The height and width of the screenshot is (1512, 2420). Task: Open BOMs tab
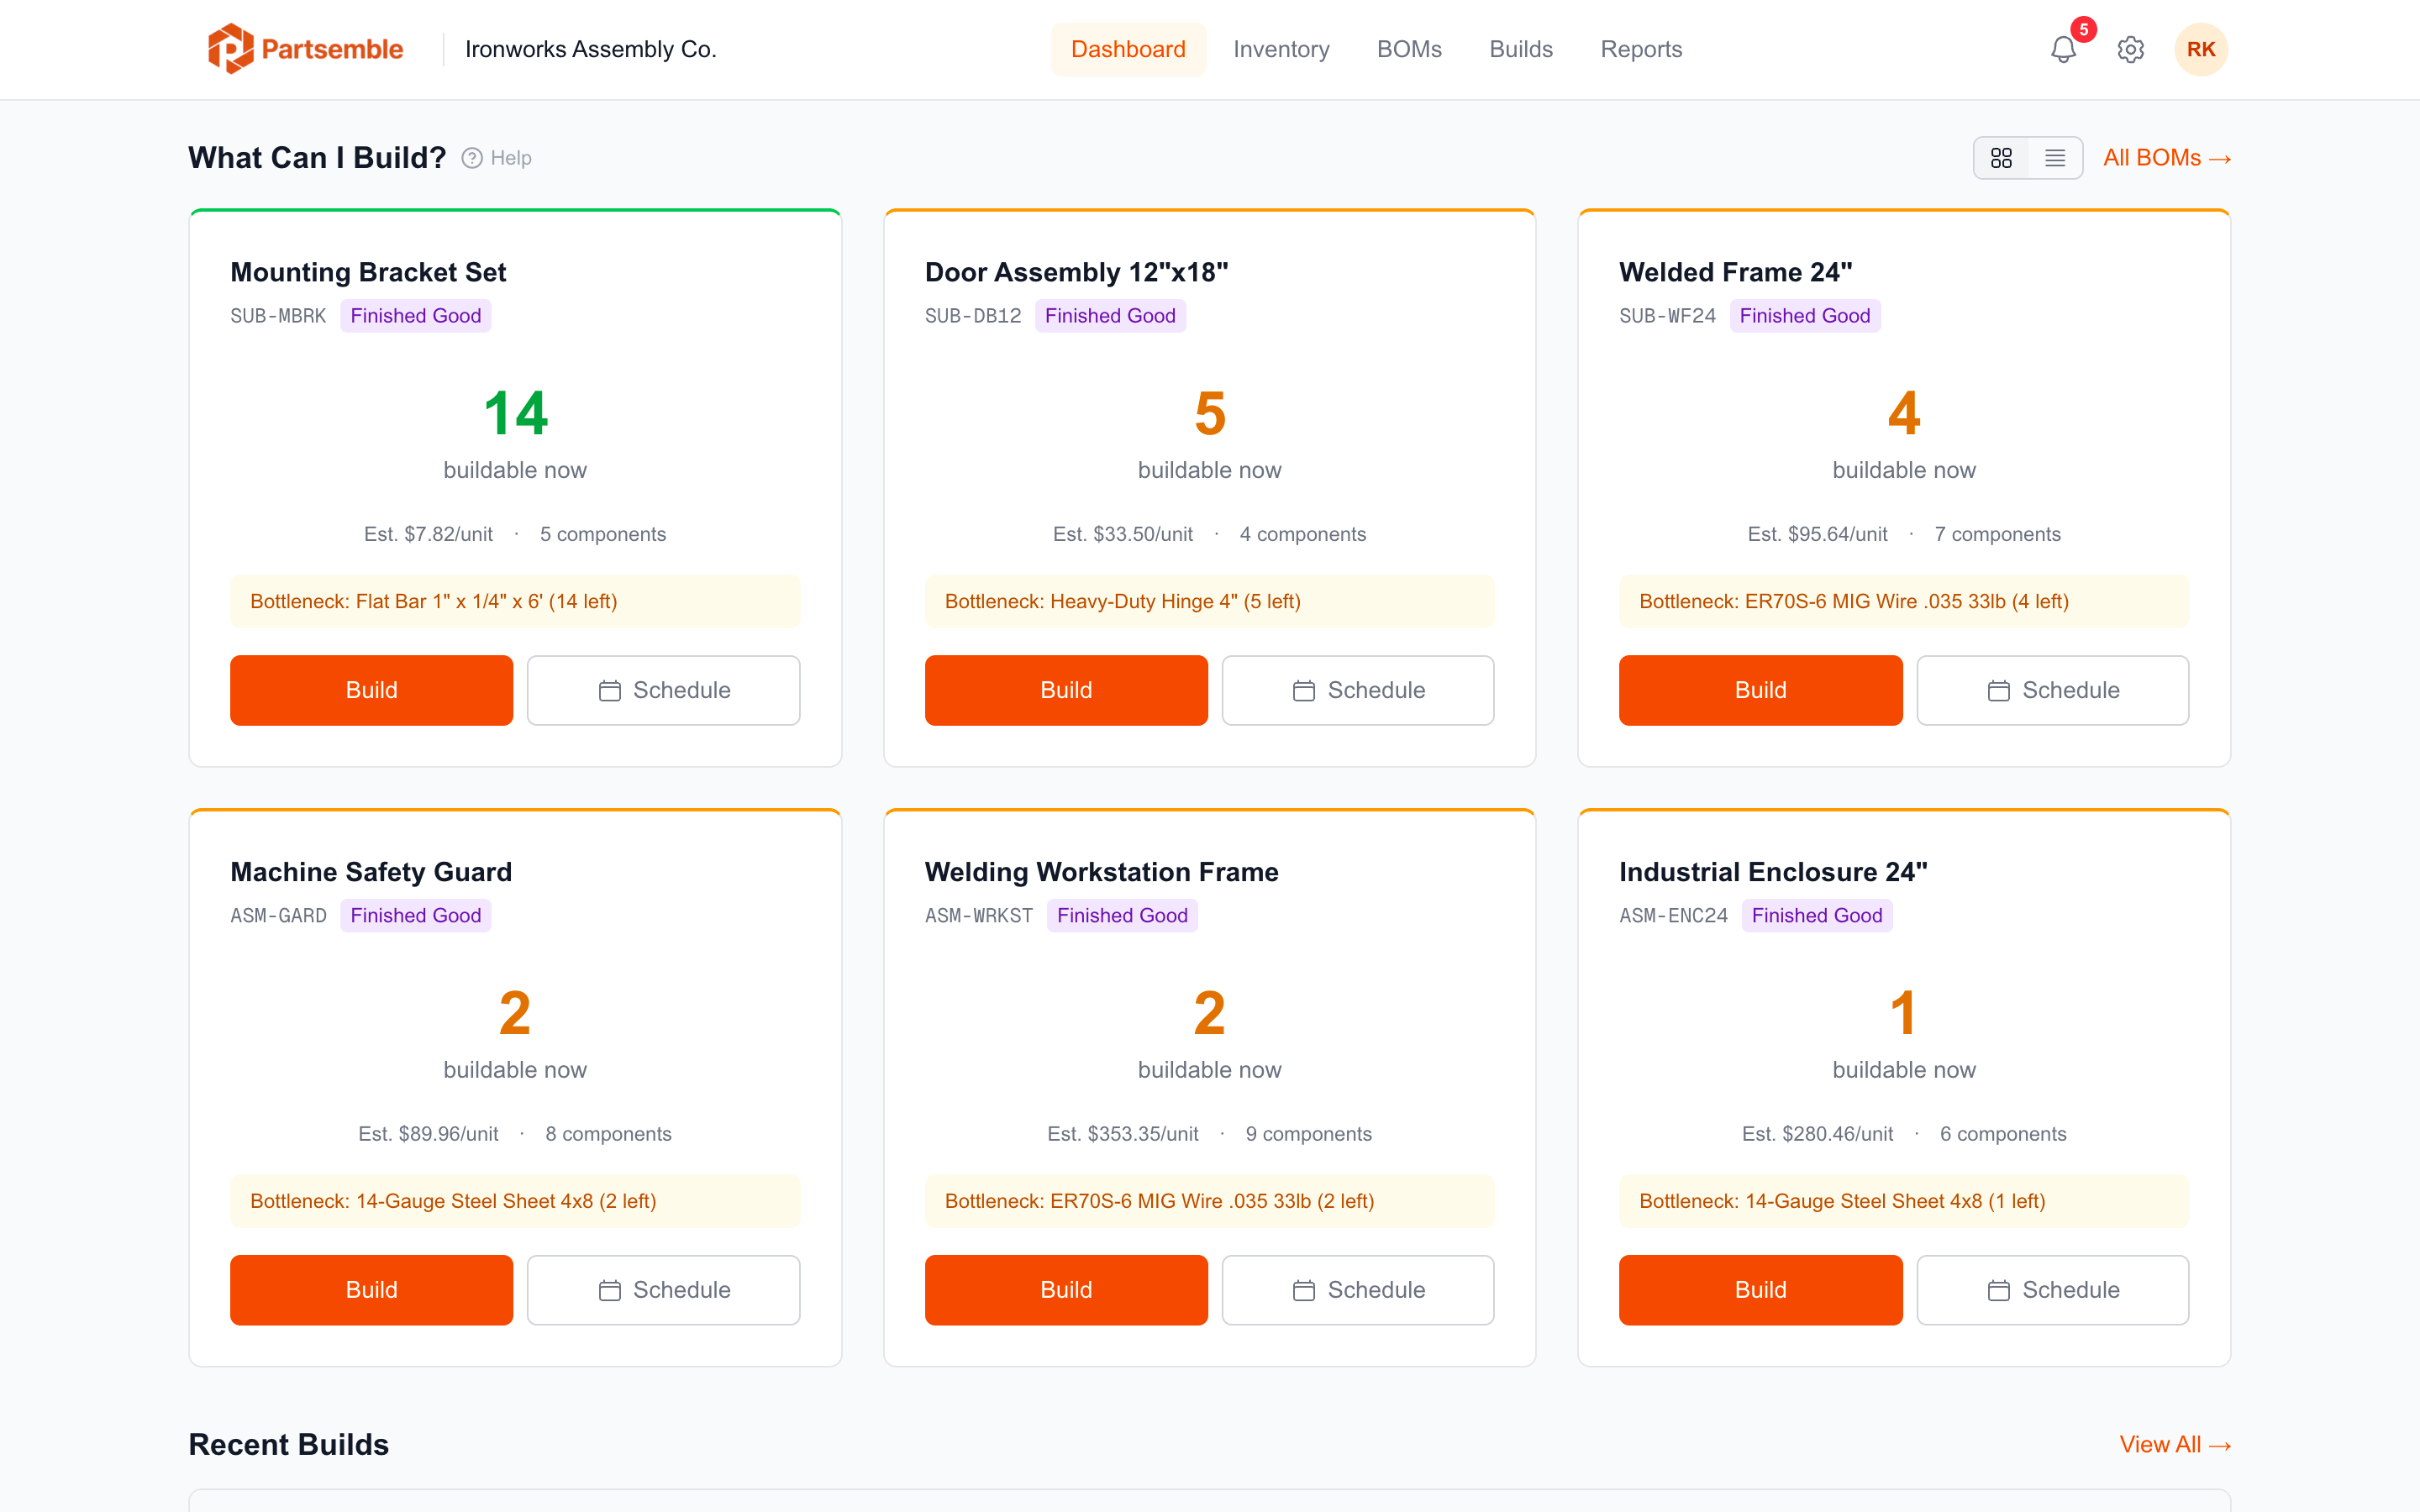1409,49
